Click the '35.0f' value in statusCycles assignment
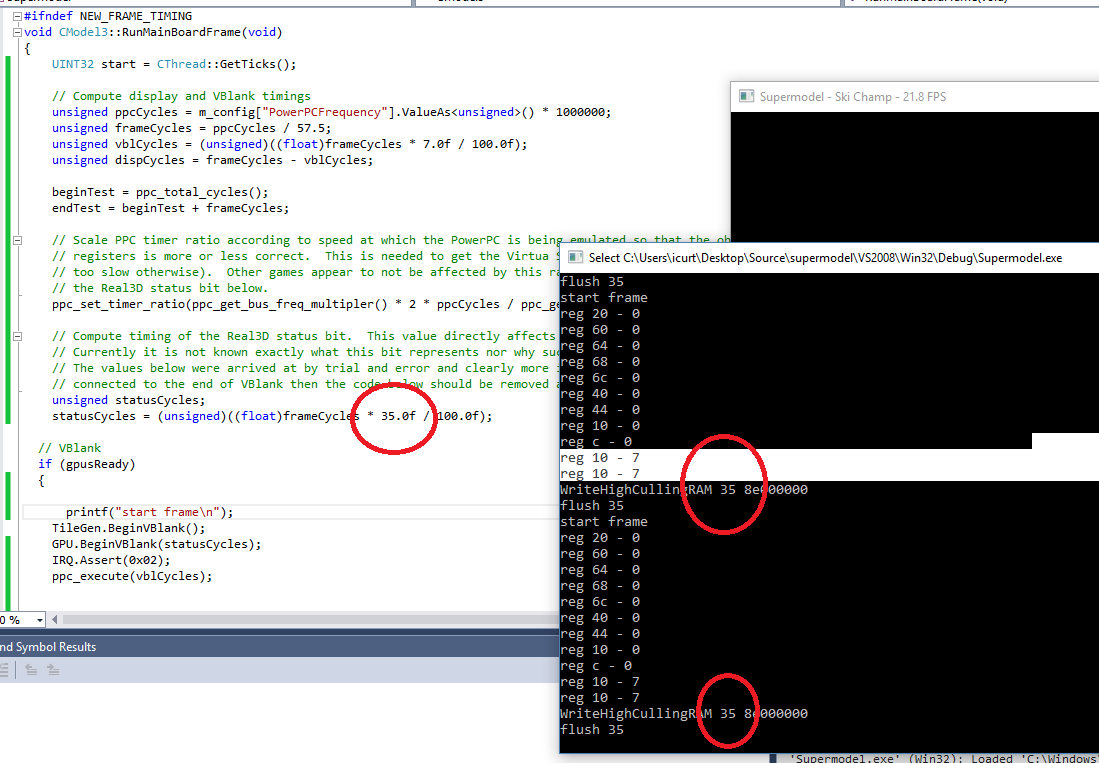The height and width of the screenshot is (763, 1099). (x=398, y=416)
